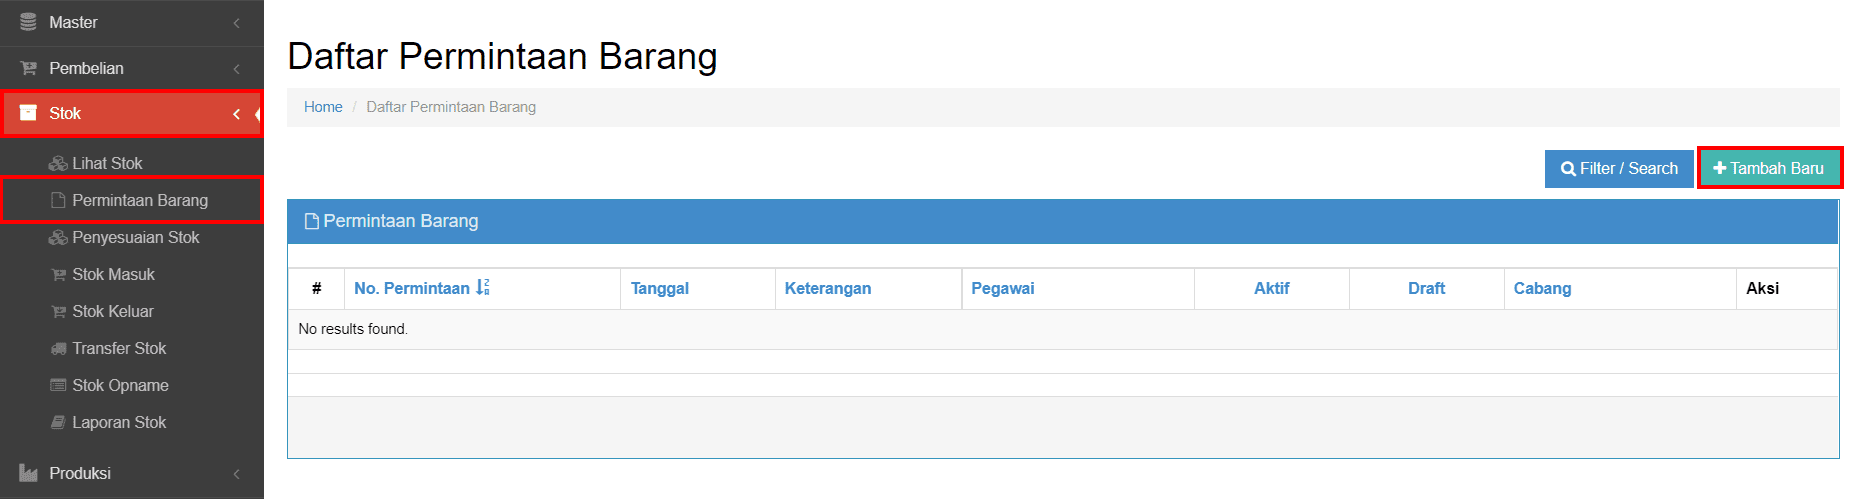Click the Stok box icon

(x=28, y=113)
